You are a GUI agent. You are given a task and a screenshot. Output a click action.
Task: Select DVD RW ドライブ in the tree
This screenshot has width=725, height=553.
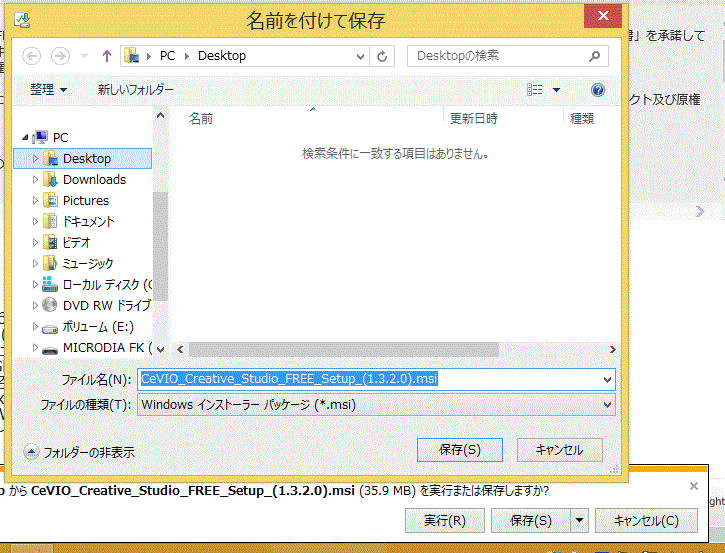point(107,305)
